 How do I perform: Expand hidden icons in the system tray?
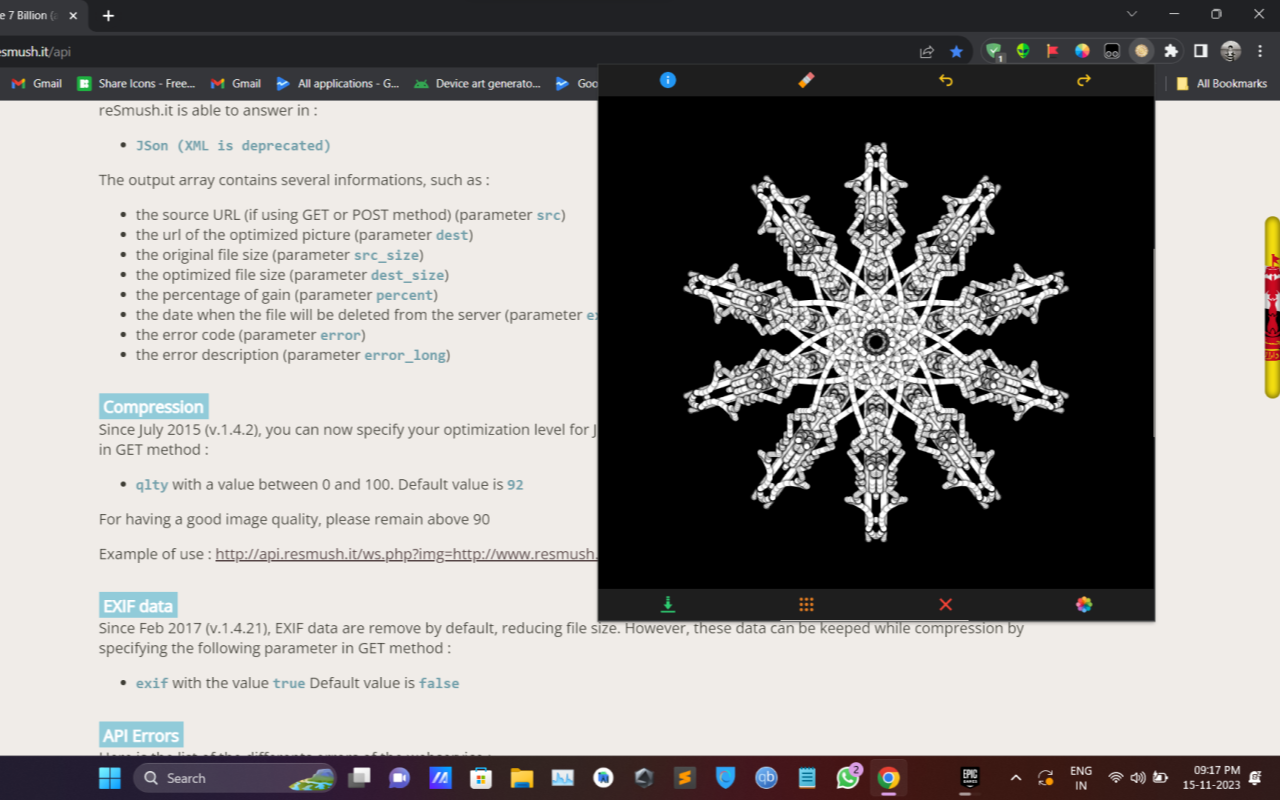tap(1015, 778)
